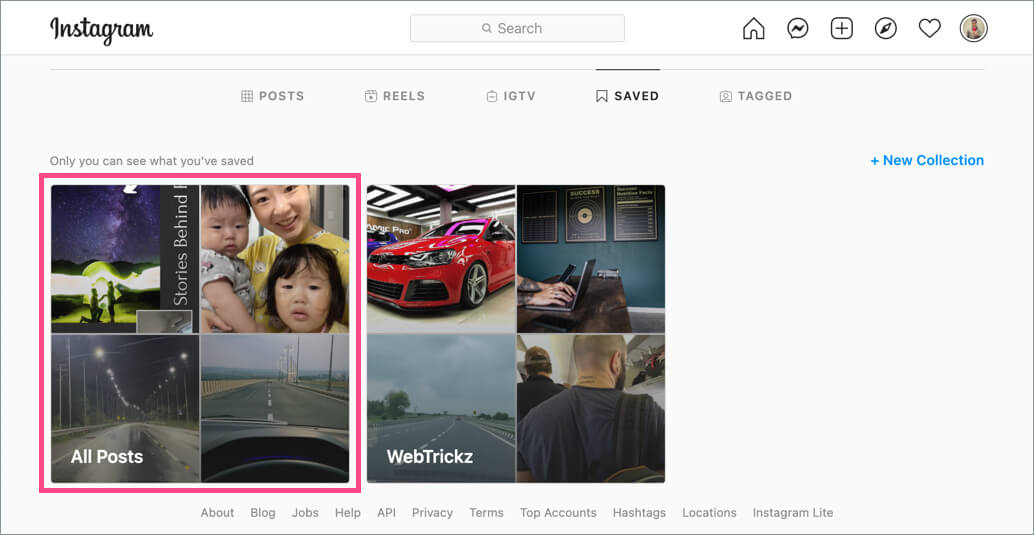
Task: Select the SAVED tab
Action: pos(627,96)
